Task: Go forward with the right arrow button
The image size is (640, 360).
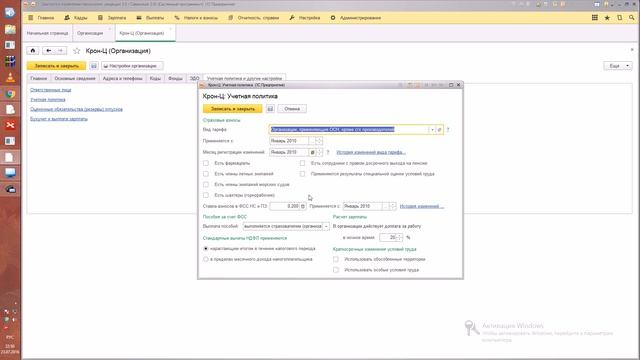Action: (x=60, y=51)
